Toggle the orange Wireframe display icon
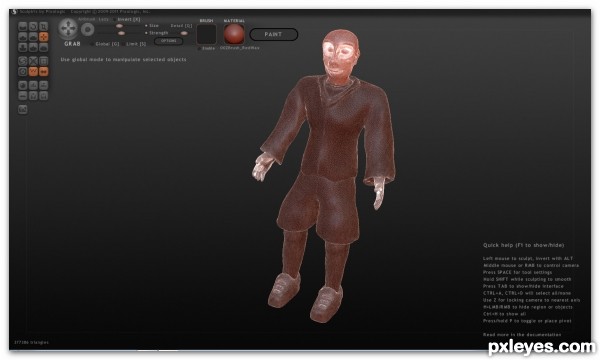Viewport: 600px width, 360px height. pyautogui.click(x=33, y=72)
